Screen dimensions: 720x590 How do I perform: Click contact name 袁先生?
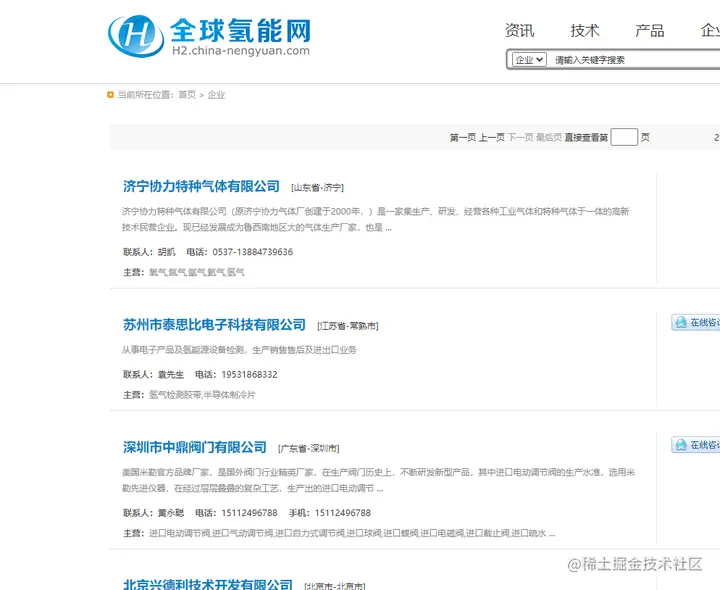[x=171, y=375]
